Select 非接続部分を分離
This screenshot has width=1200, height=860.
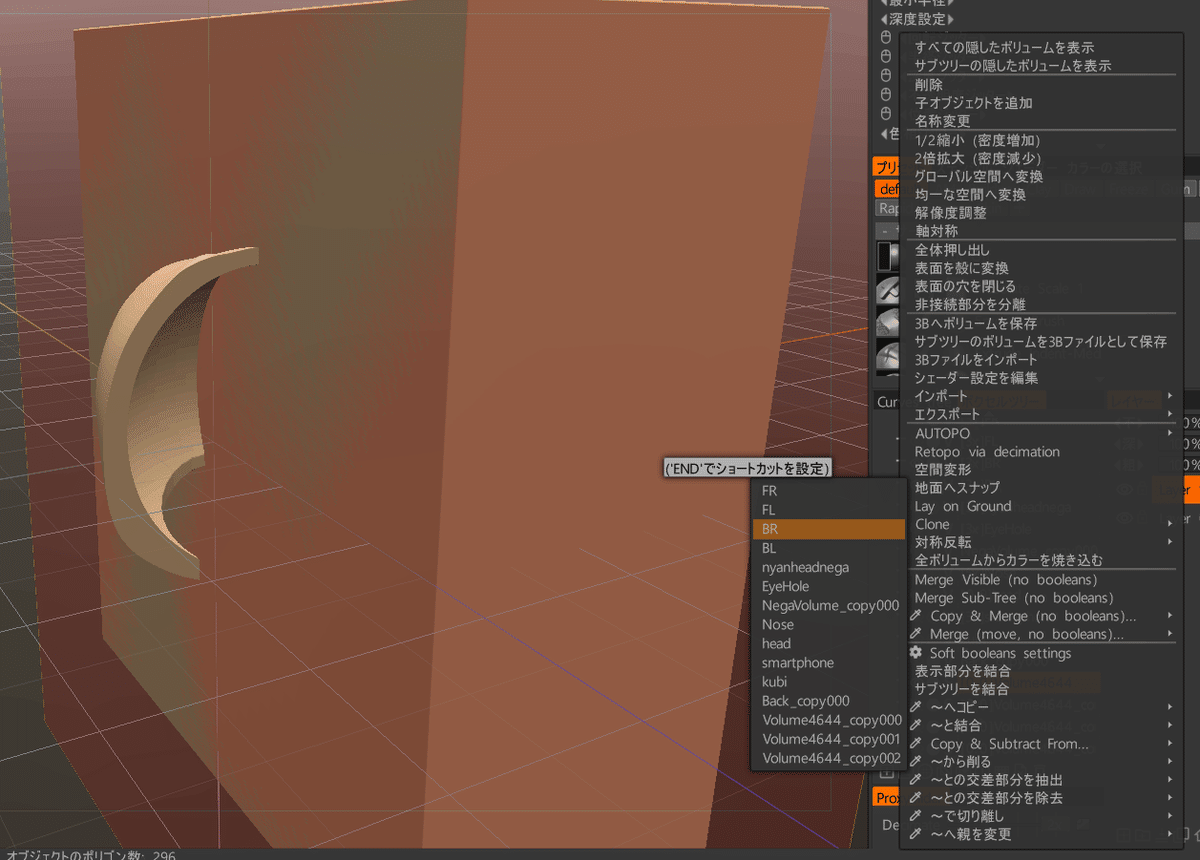(x=970, y=304)
